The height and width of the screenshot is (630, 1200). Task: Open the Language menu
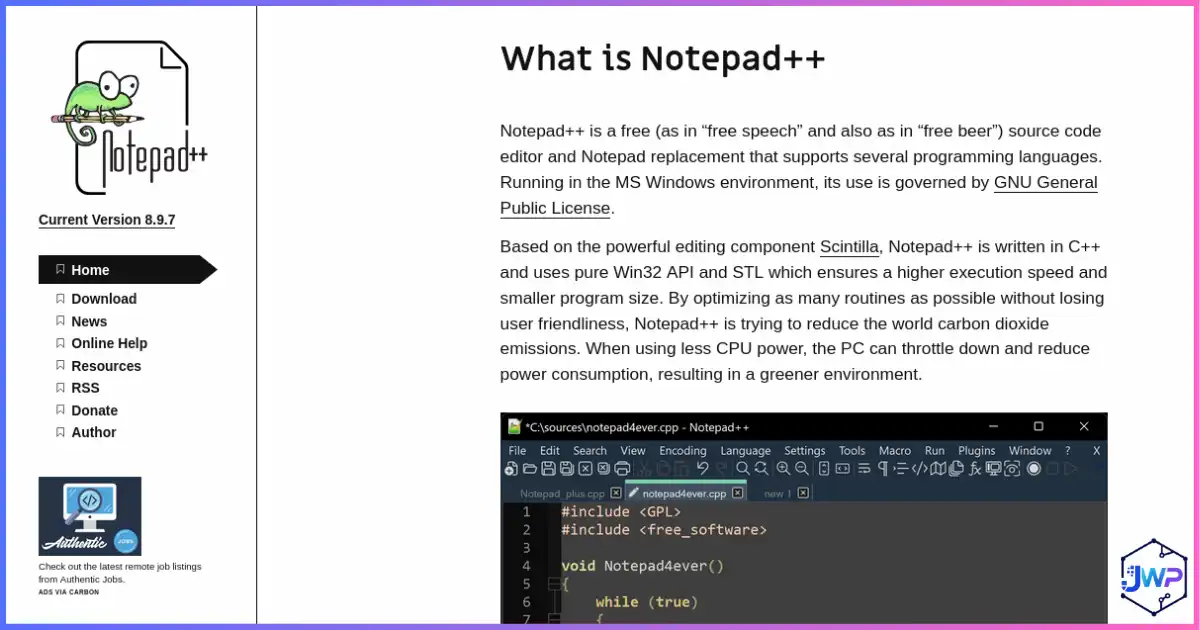(x=745, y=451)
